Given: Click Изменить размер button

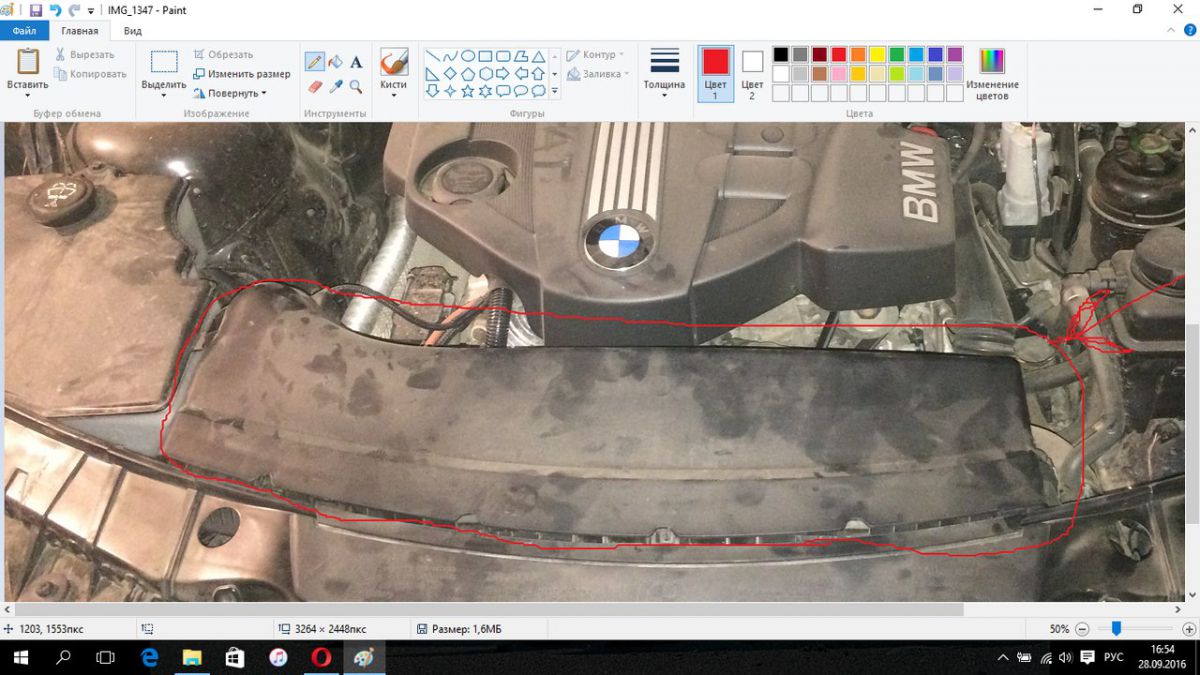Looking at the screenshot, I should click(x=242, y=74).
